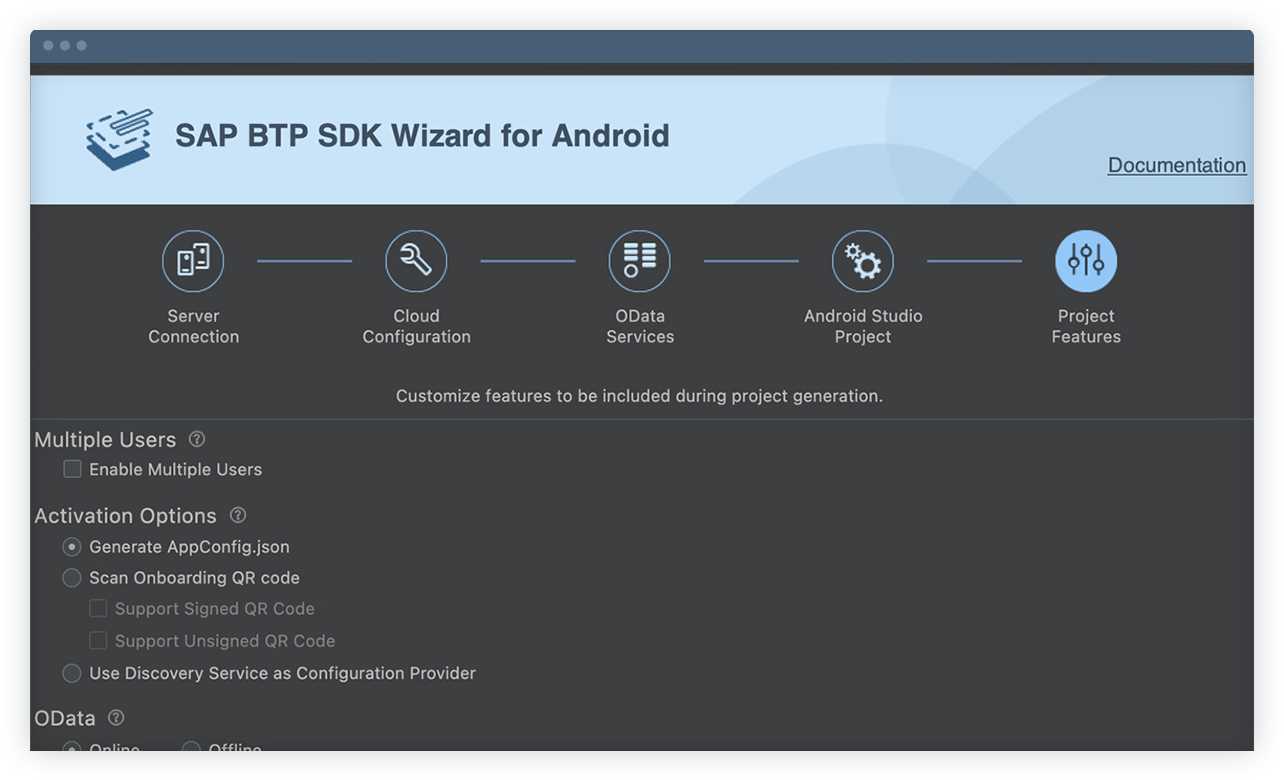
Task: Select the Server Connection step icon
Action: 193,260
